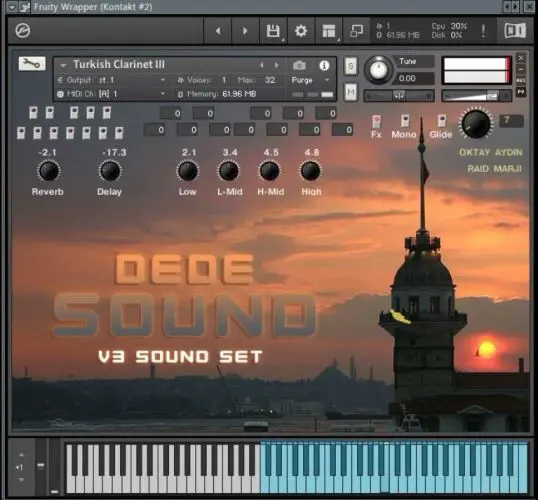Open the Output st.1 dropdown

[112, 80]
